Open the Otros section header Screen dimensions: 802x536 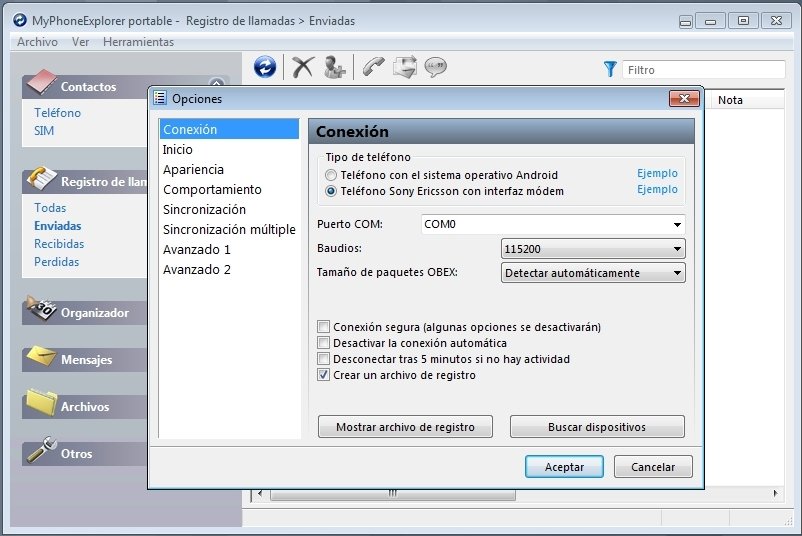pos(85,454)
